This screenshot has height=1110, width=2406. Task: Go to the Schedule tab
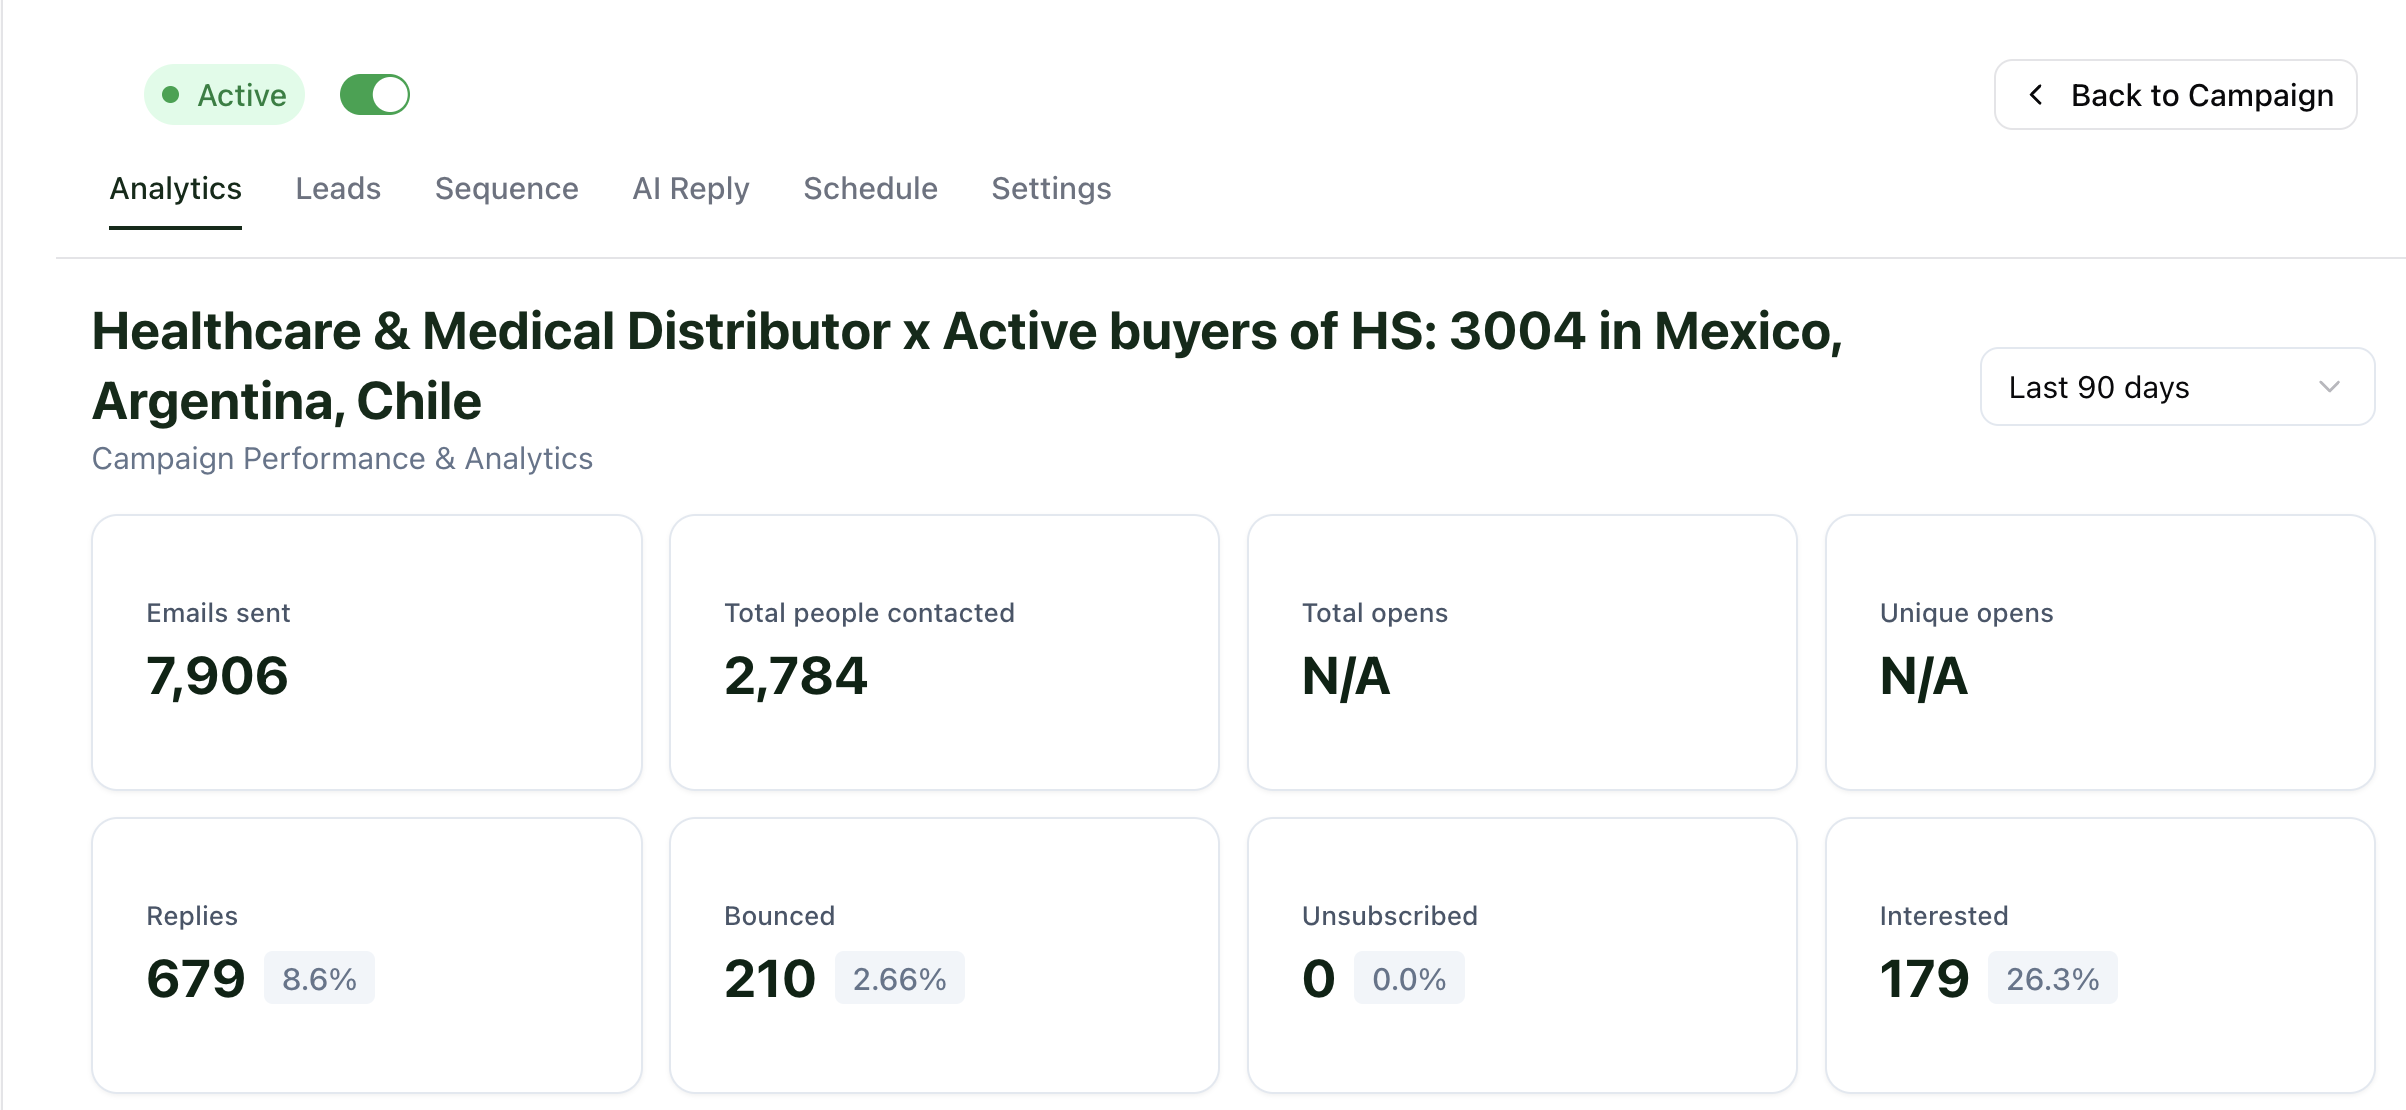(870, 189)
